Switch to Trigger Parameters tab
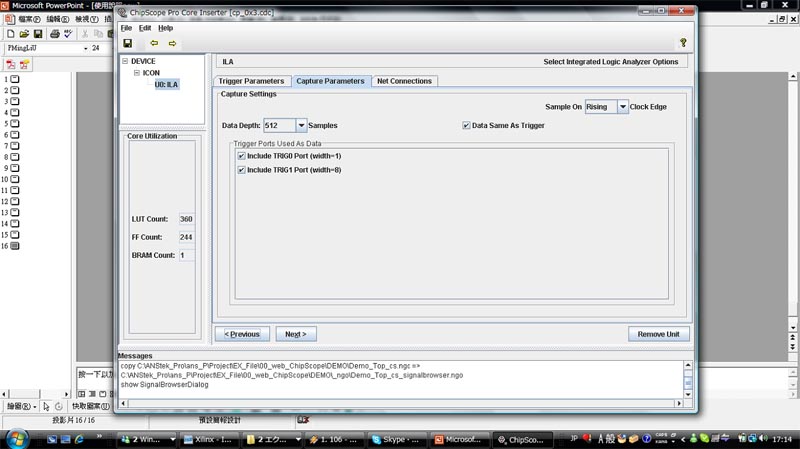 coord(251,81)
